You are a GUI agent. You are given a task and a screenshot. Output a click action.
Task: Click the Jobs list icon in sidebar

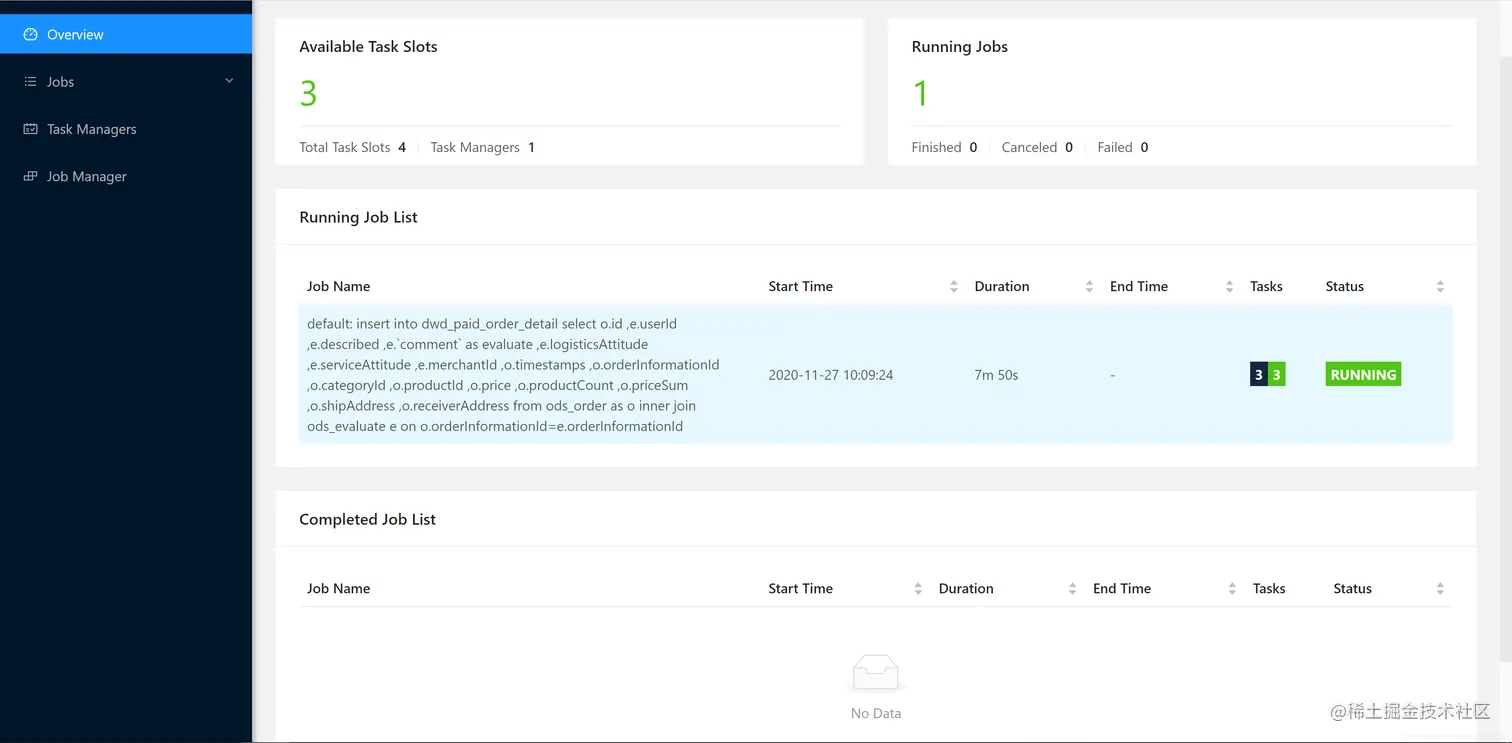(30, 82)
